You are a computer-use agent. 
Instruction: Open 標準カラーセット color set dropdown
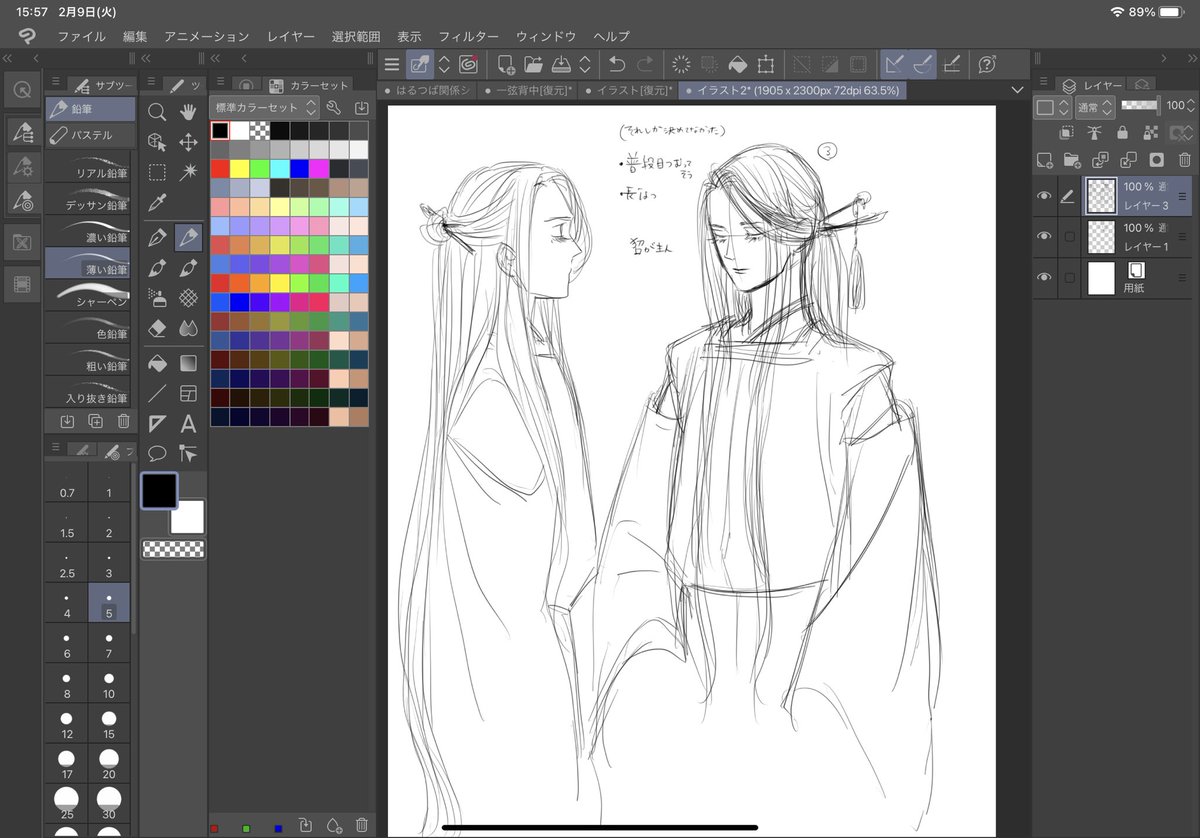coord(265,107)
